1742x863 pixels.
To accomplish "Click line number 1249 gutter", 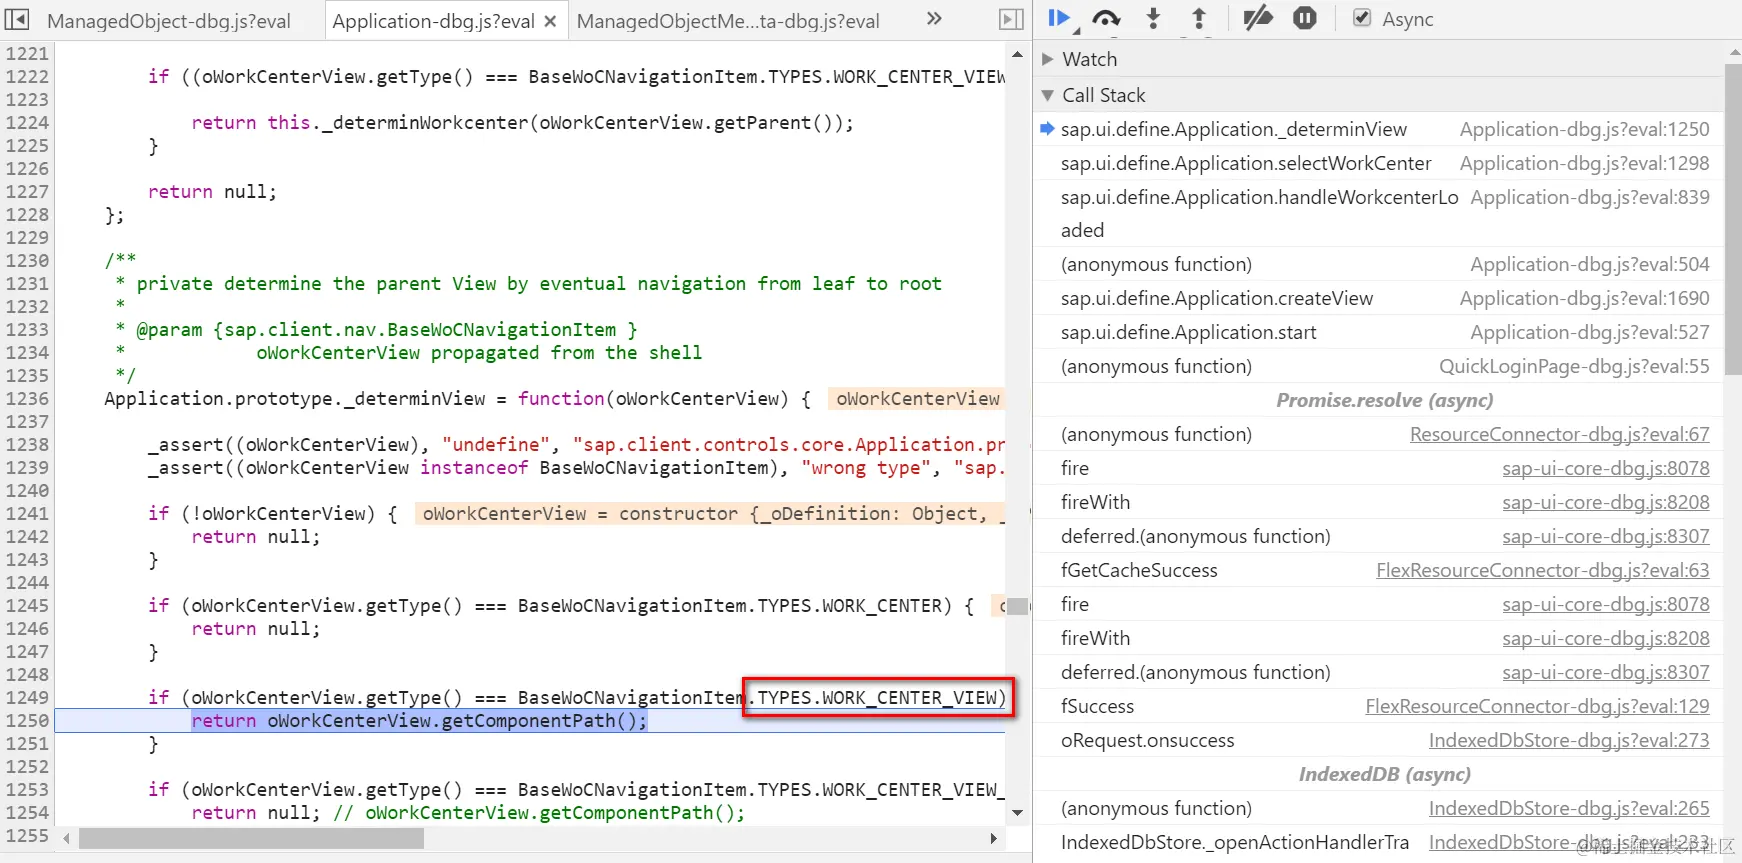I will 27,698.
